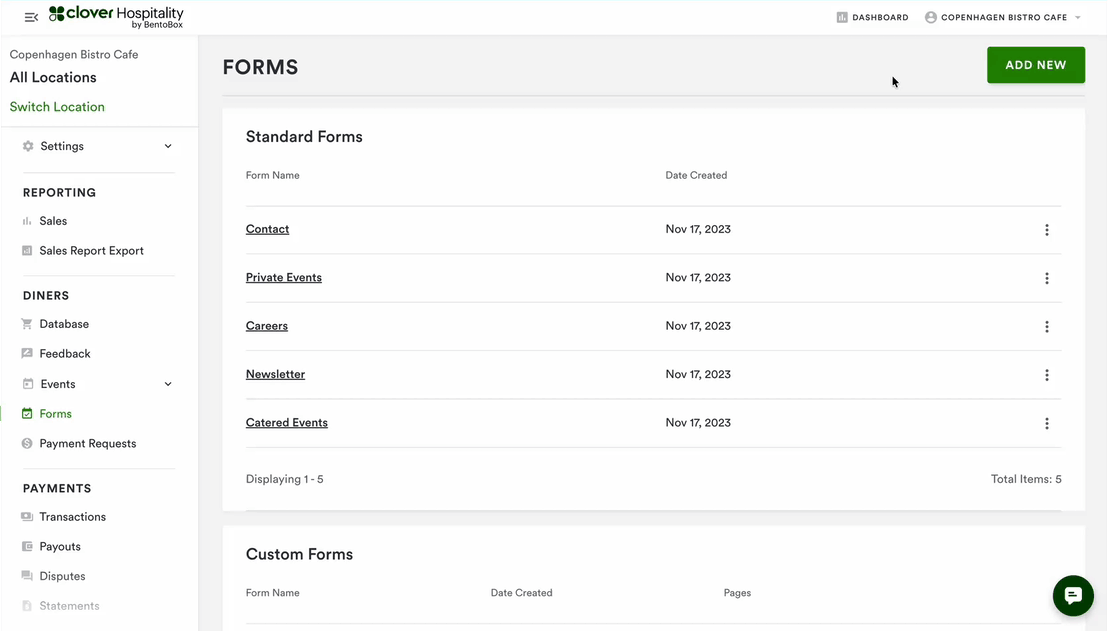The width and height of the screenshot is (1108, 631).
Task: Click the Switch Location link
Action: [57, 107]
